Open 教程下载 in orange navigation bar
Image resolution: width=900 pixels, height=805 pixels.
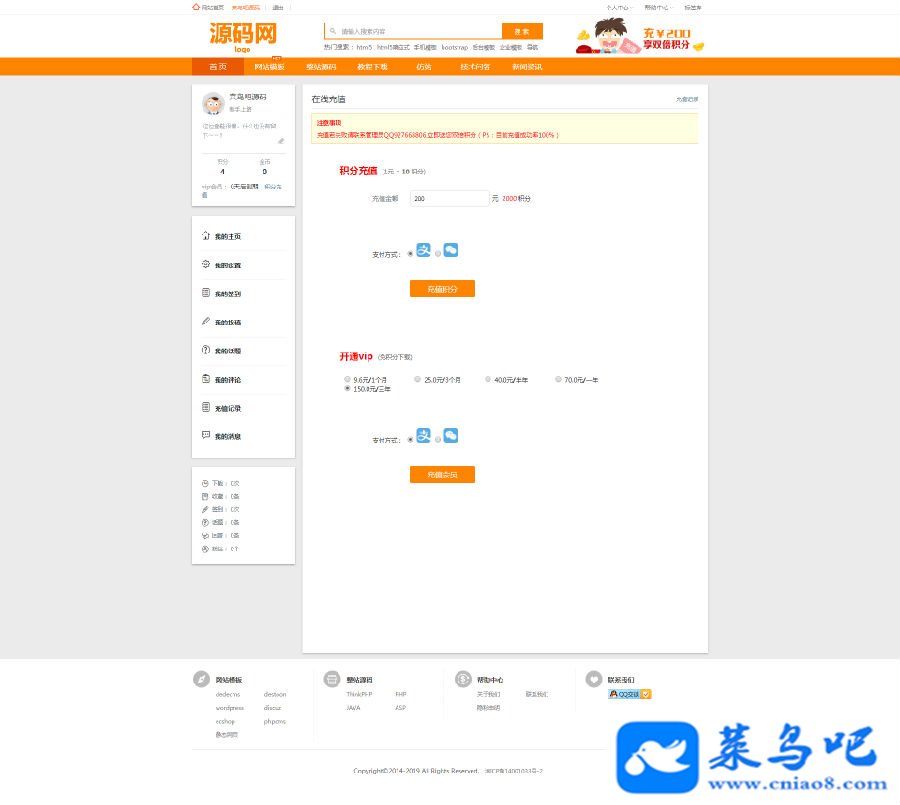[373, 67]
